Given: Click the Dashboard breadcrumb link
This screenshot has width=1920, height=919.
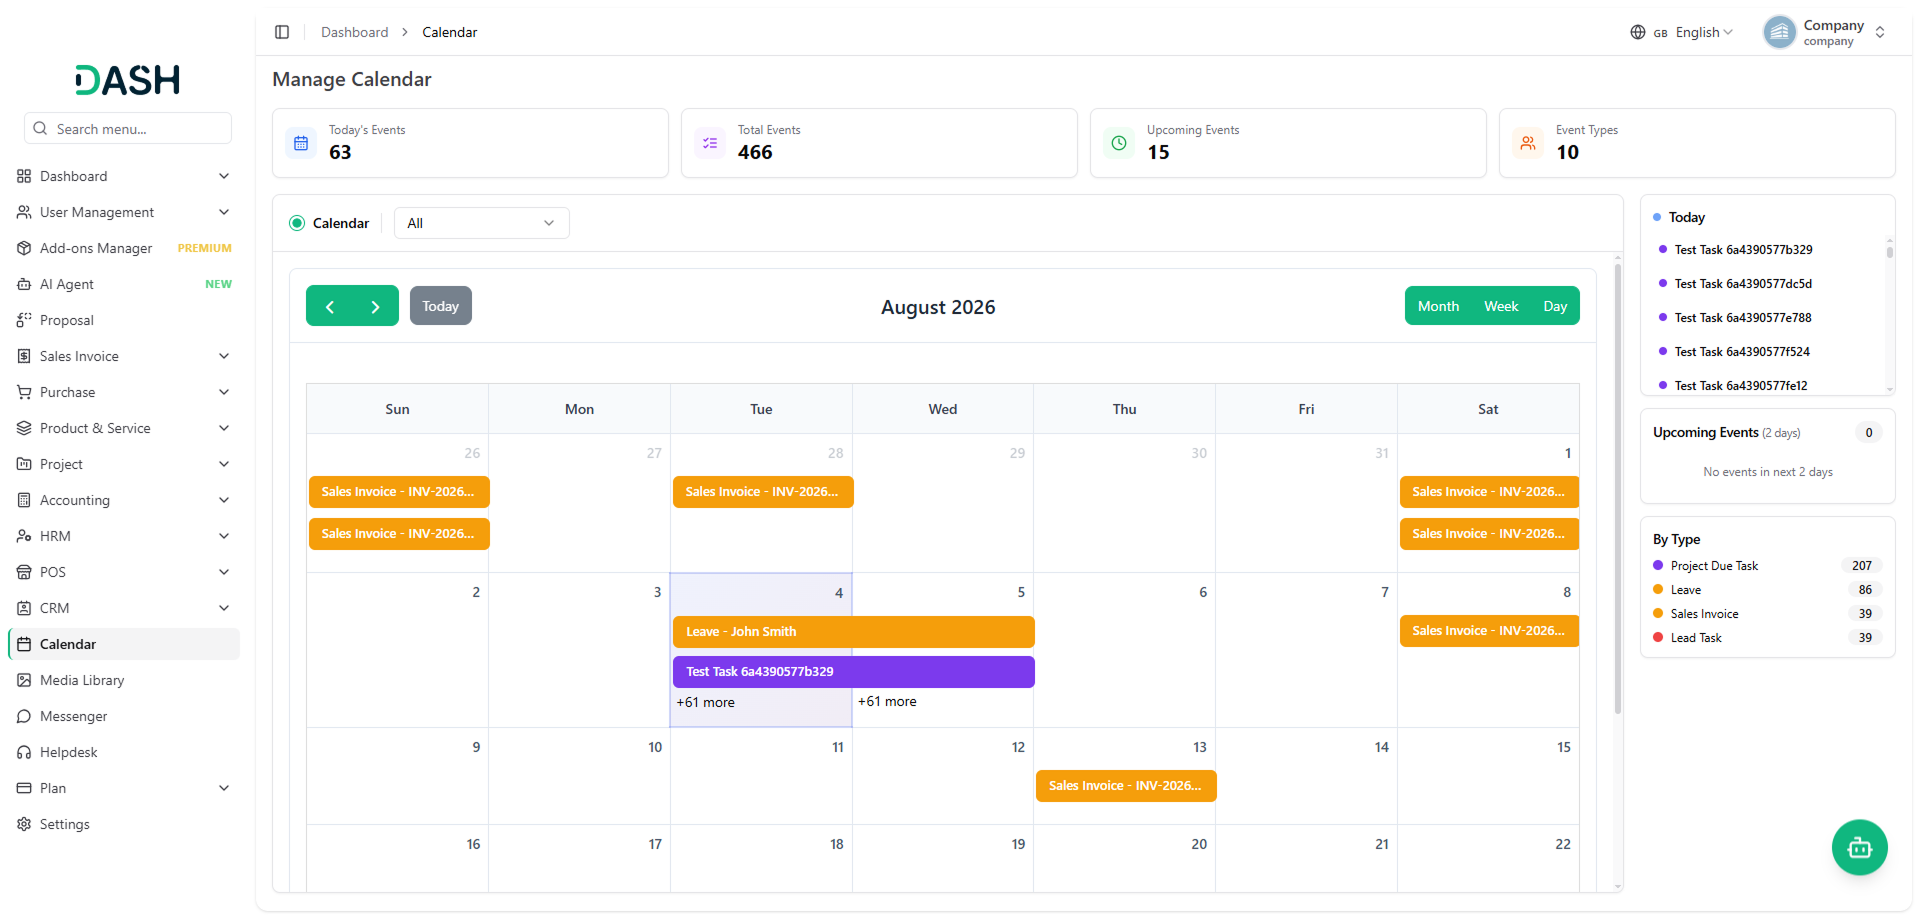Looking at the screenshot, I should coord(354,32).
